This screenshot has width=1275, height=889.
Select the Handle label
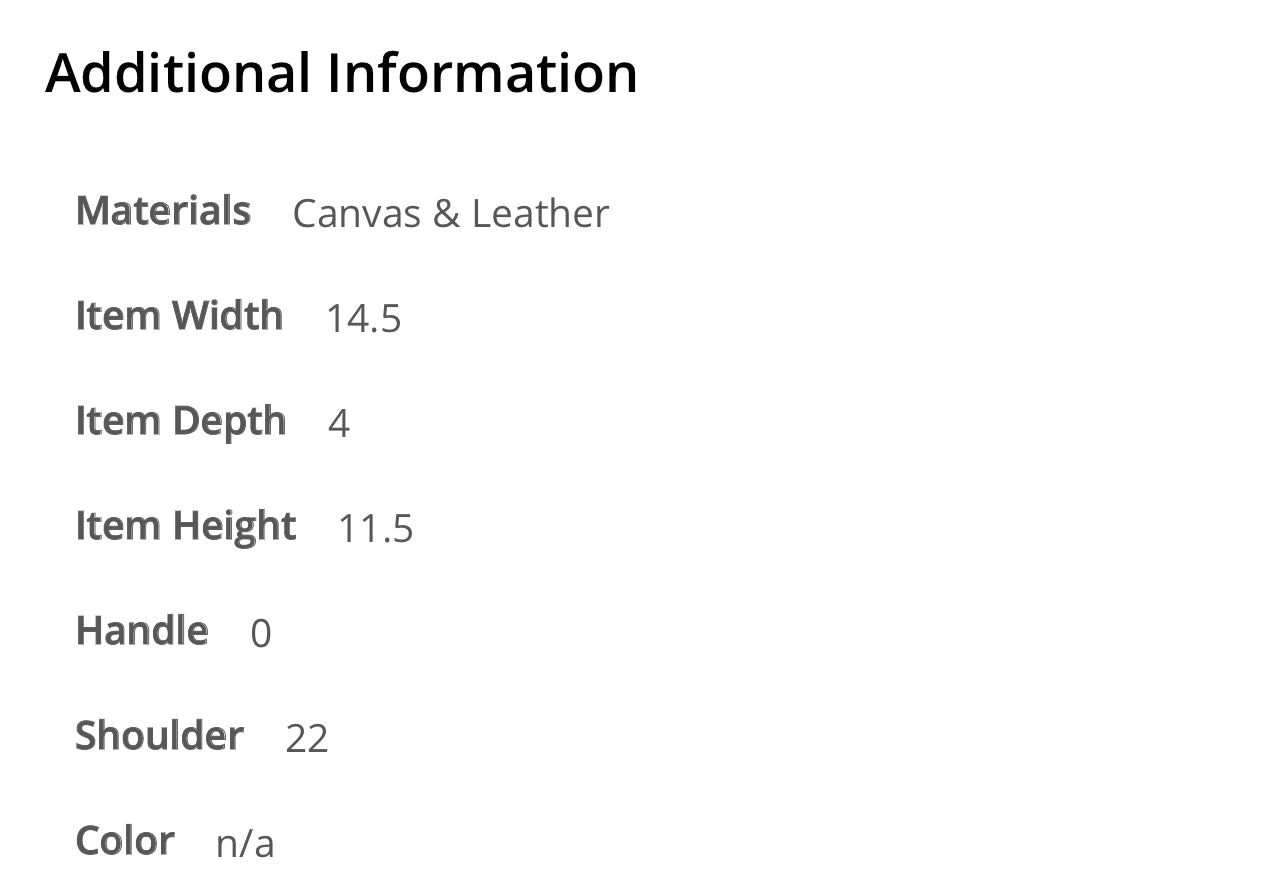142,631
